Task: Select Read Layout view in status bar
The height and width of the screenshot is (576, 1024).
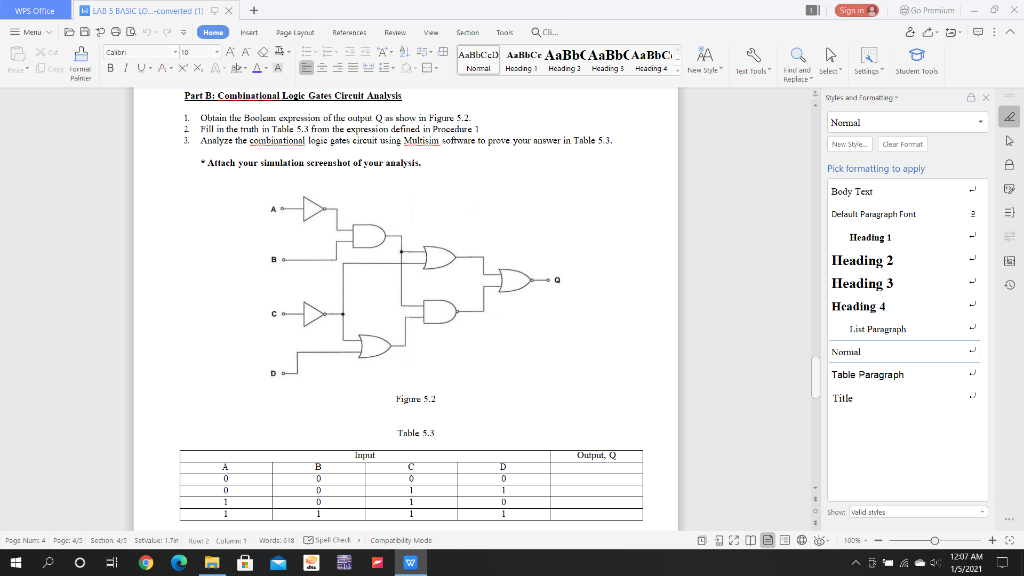Action: point(750,540)
